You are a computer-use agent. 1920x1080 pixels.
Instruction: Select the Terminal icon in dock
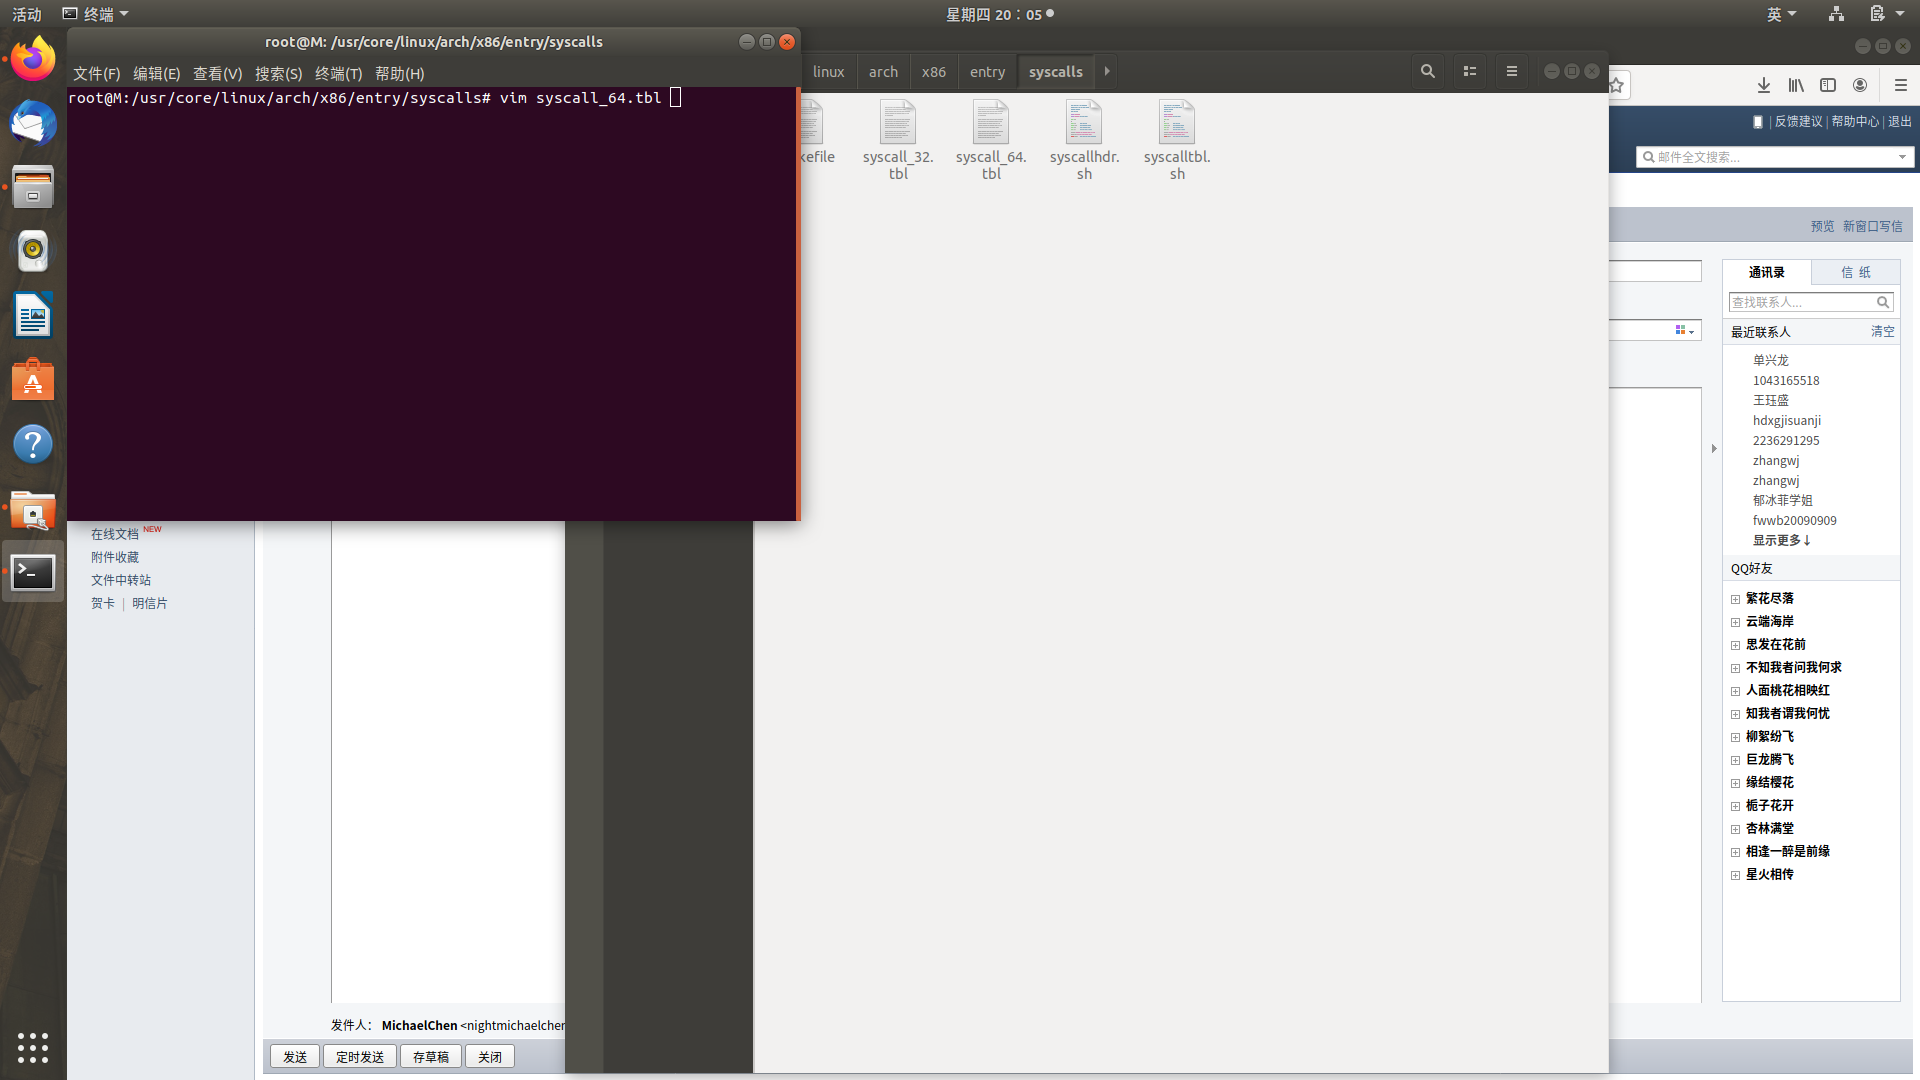(33, 572)
